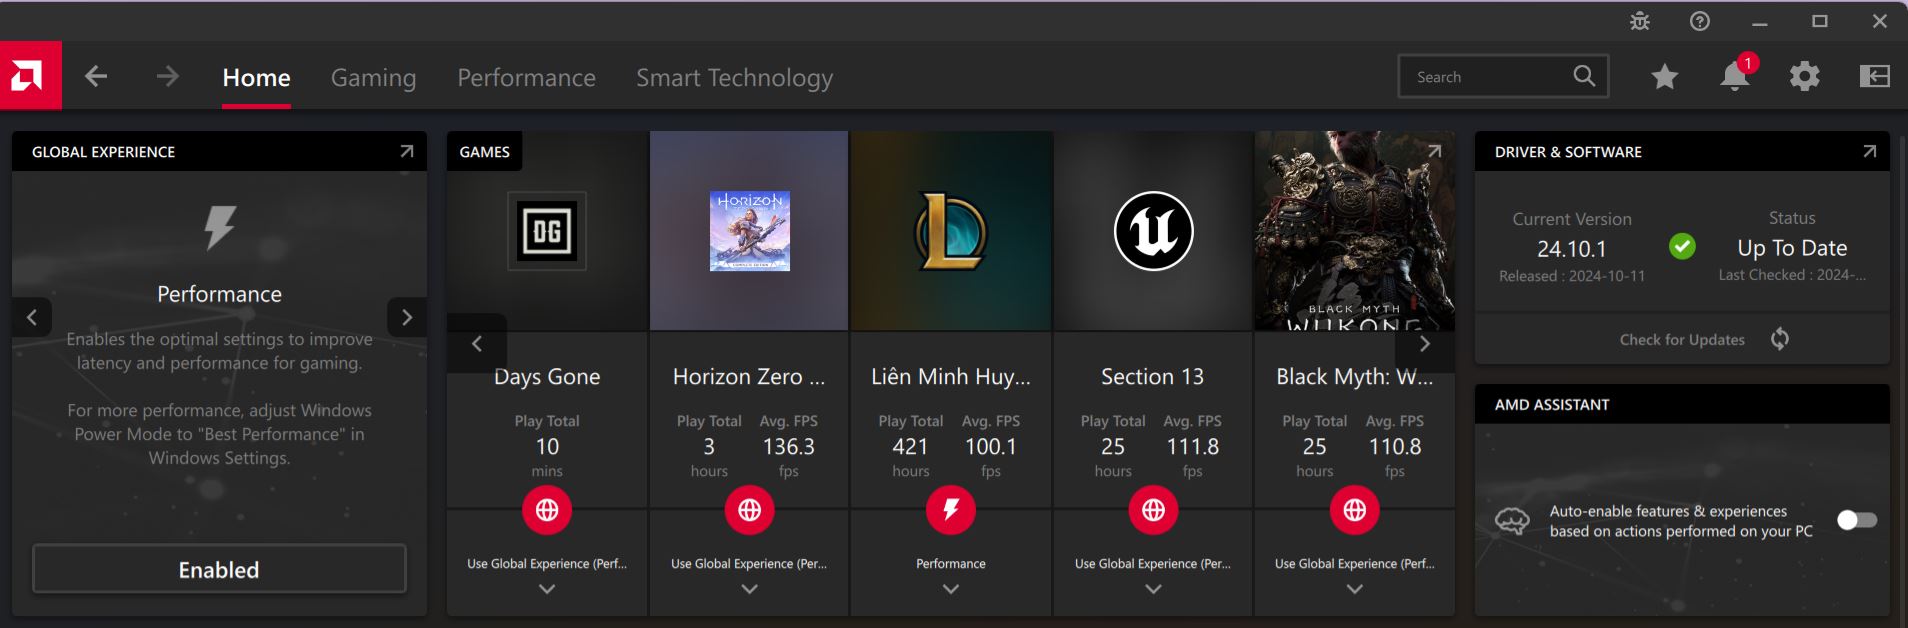
Task: Open favorites star icon
Action: (x=1665, y=76)
